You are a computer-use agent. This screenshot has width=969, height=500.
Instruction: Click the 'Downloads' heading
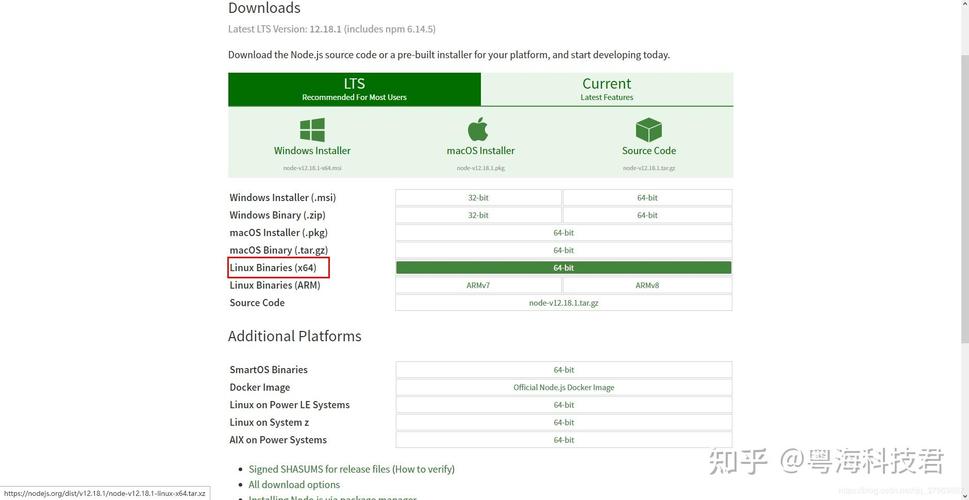coord(264,8)
